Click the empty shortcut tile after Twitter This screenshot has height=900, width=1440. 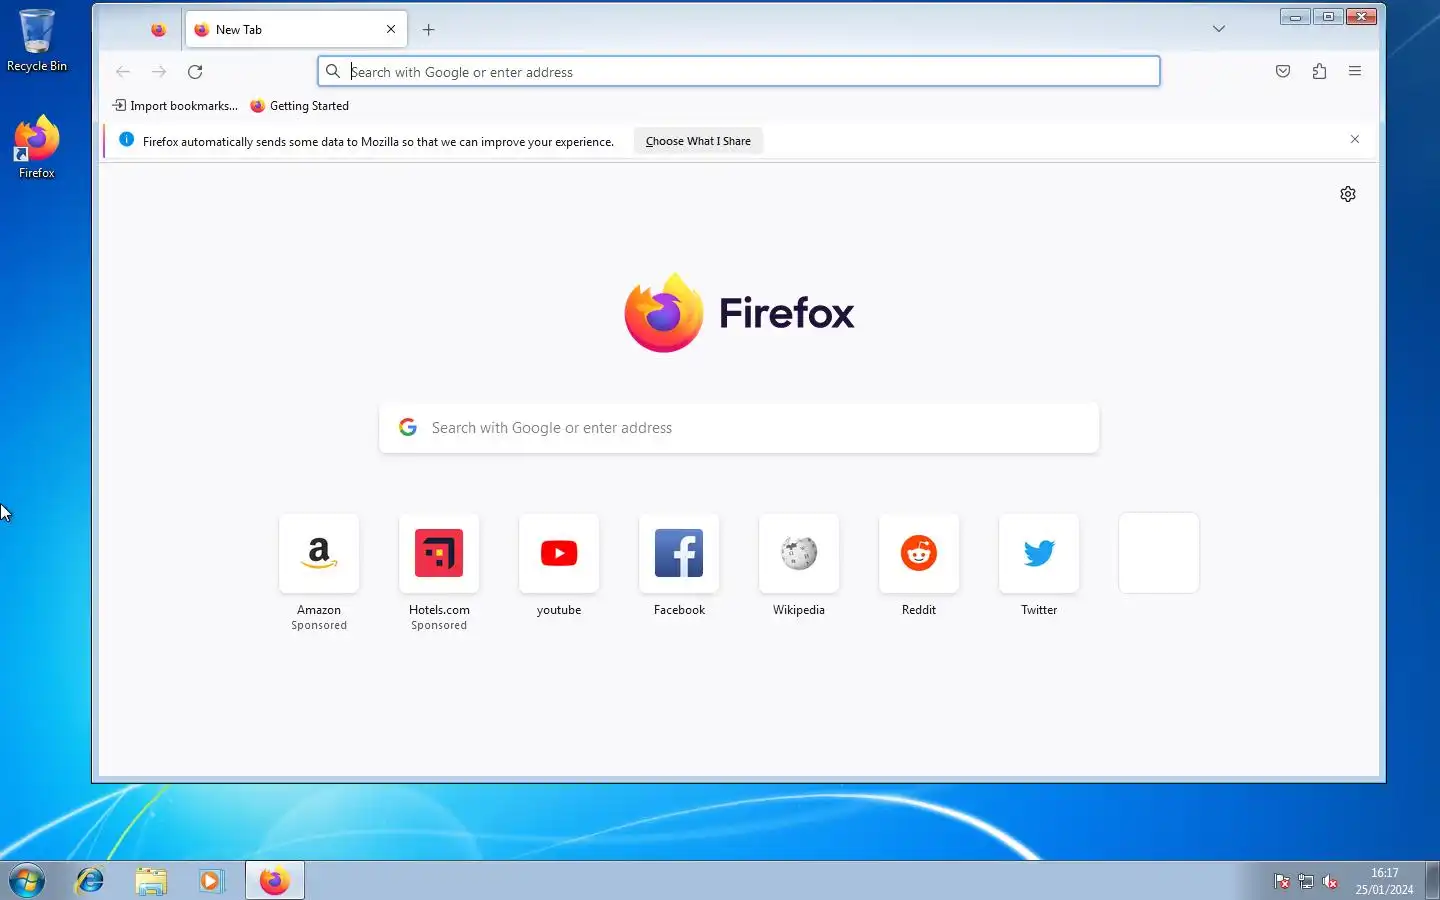[1159, 553]
